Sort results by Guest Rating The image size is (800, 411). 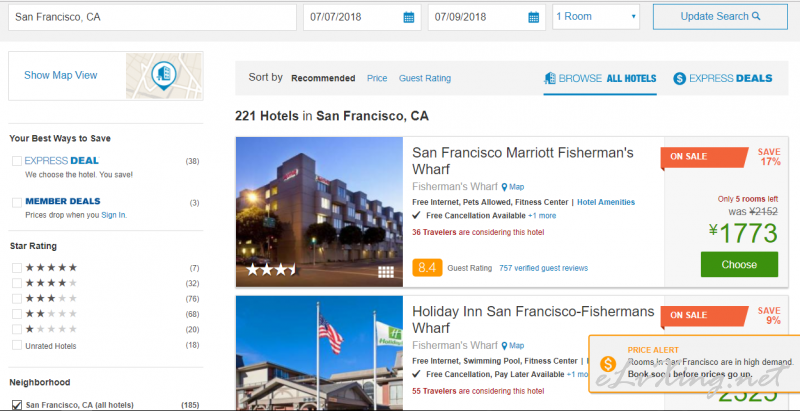click(x=425, y=78)
